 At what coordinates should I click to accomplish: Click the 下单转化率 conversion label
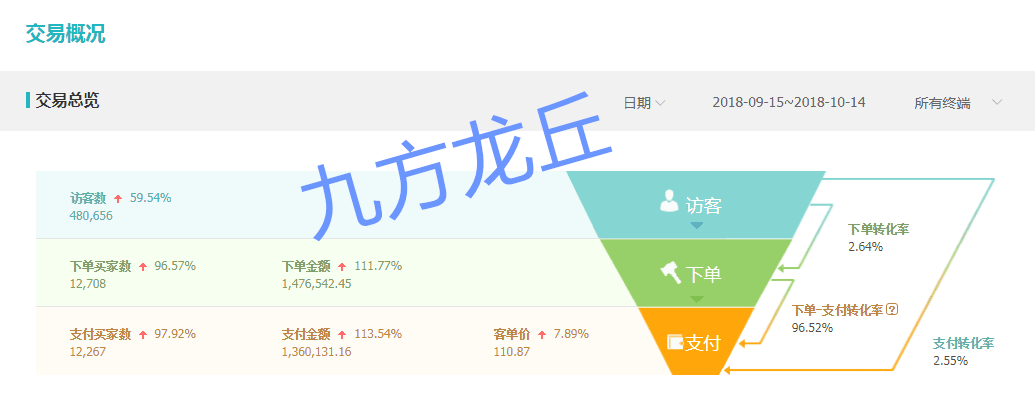pyautogui.click(x=878, y=229)
